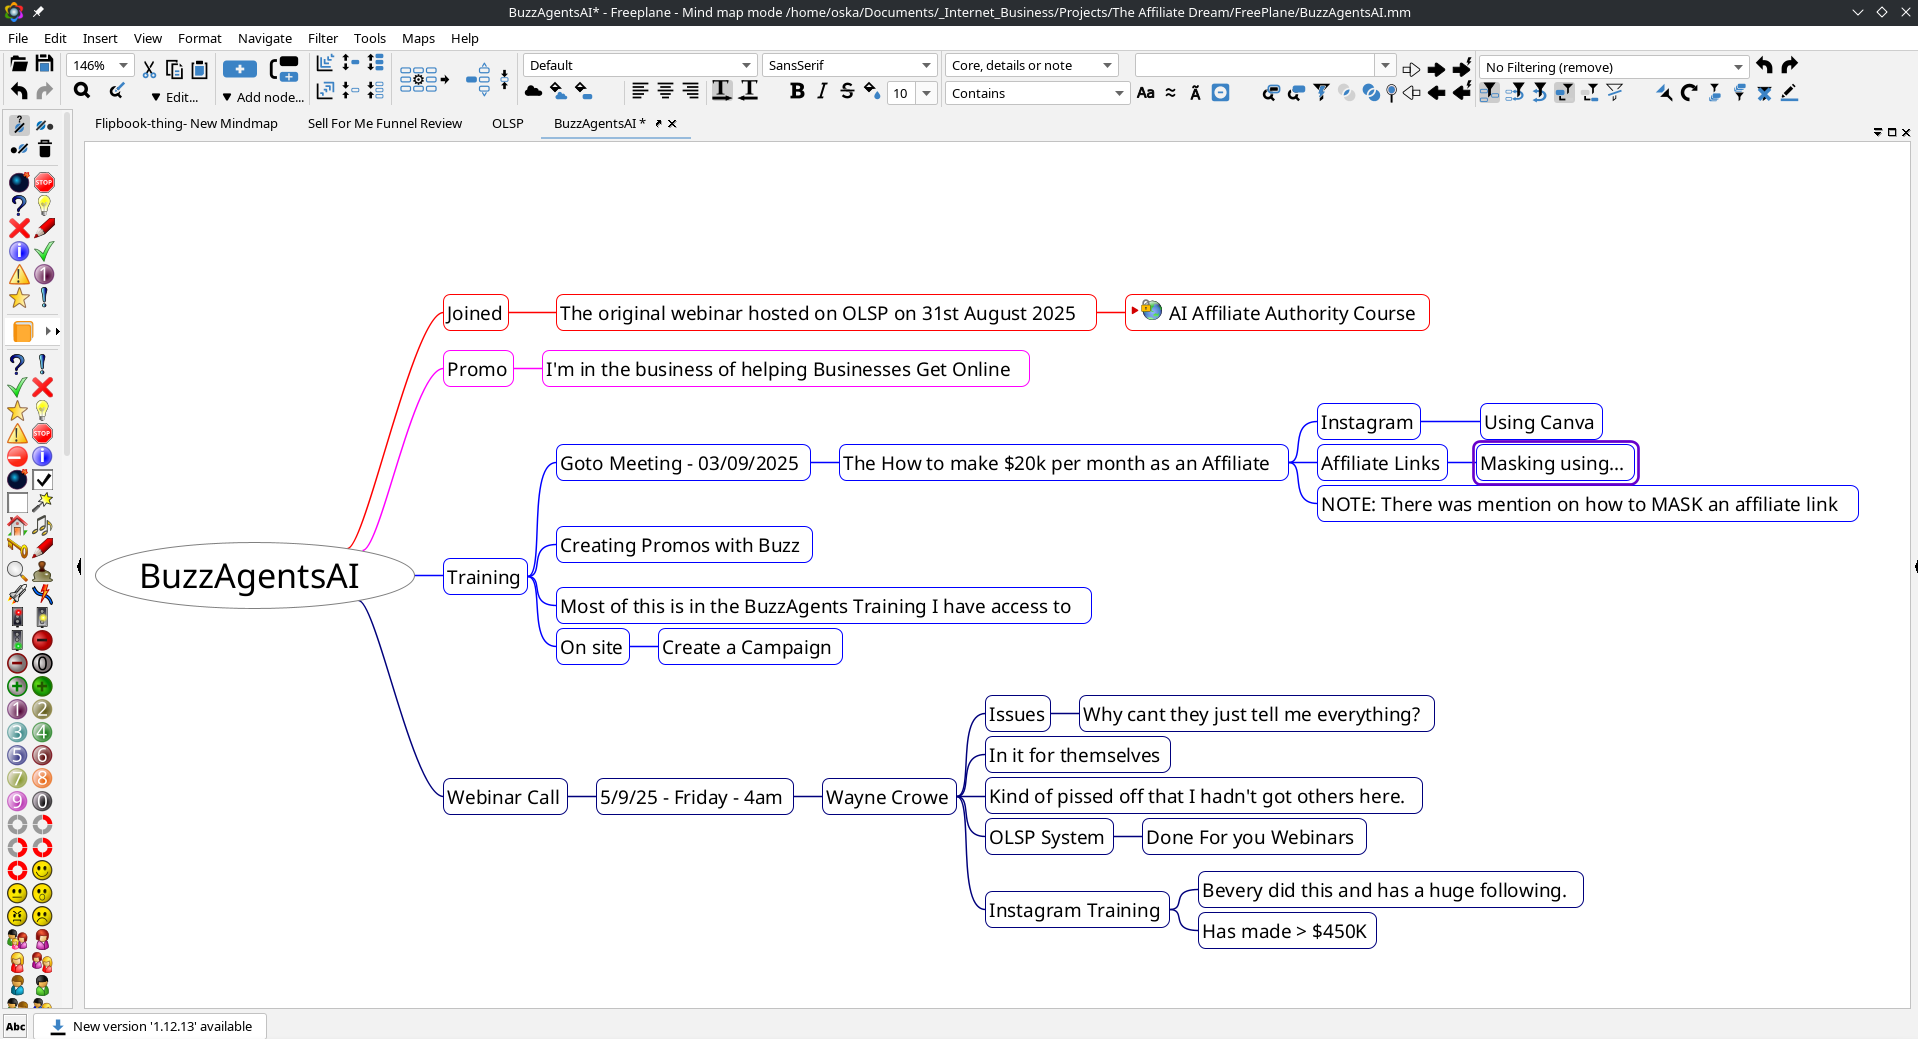Toggle italic text formatting
1918x1039 pixels.
(822, 92)
